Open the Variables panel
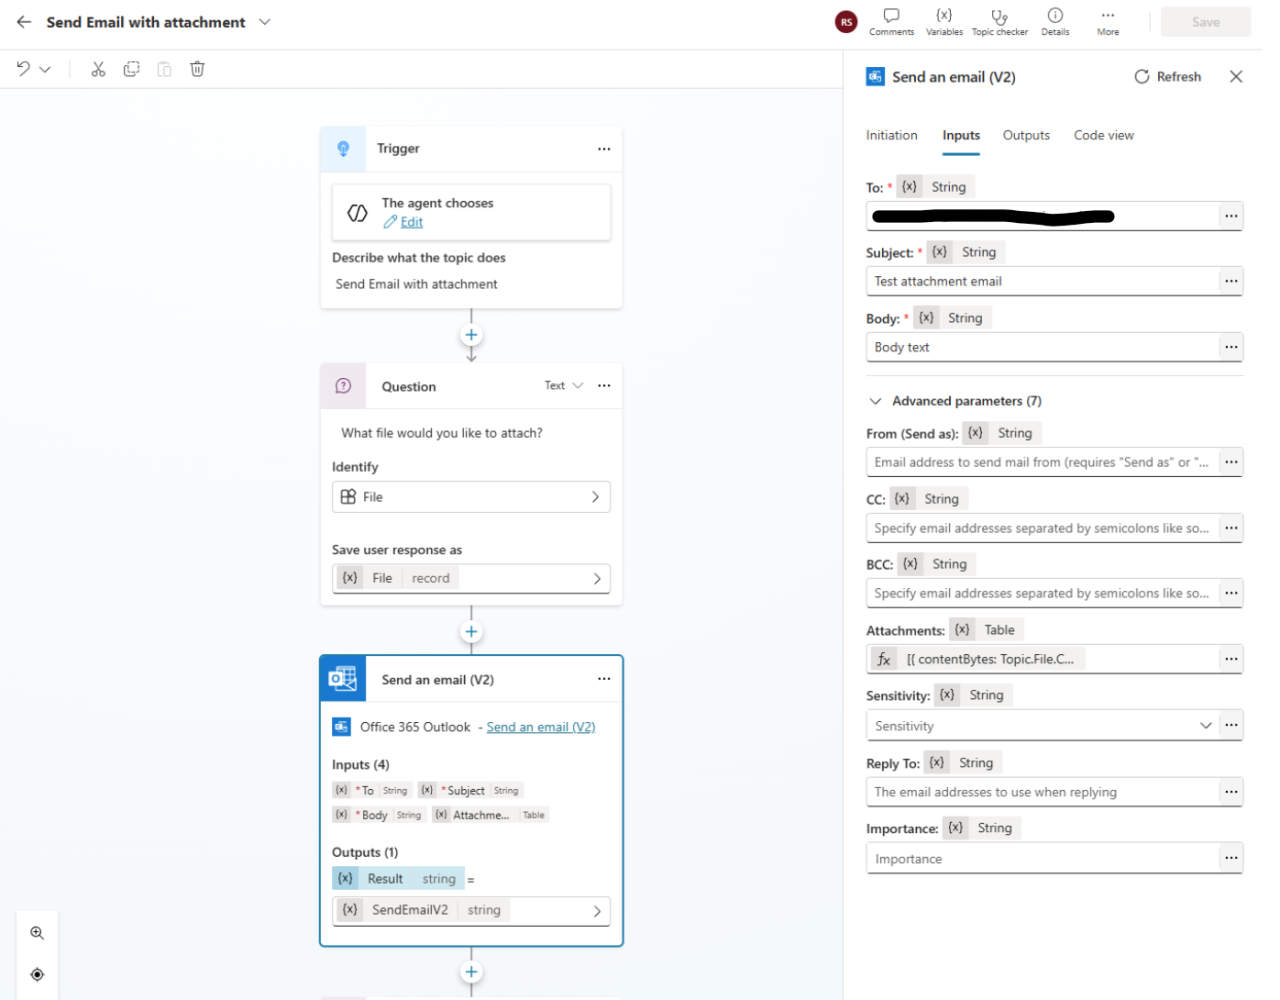 [x=944, y=22]
